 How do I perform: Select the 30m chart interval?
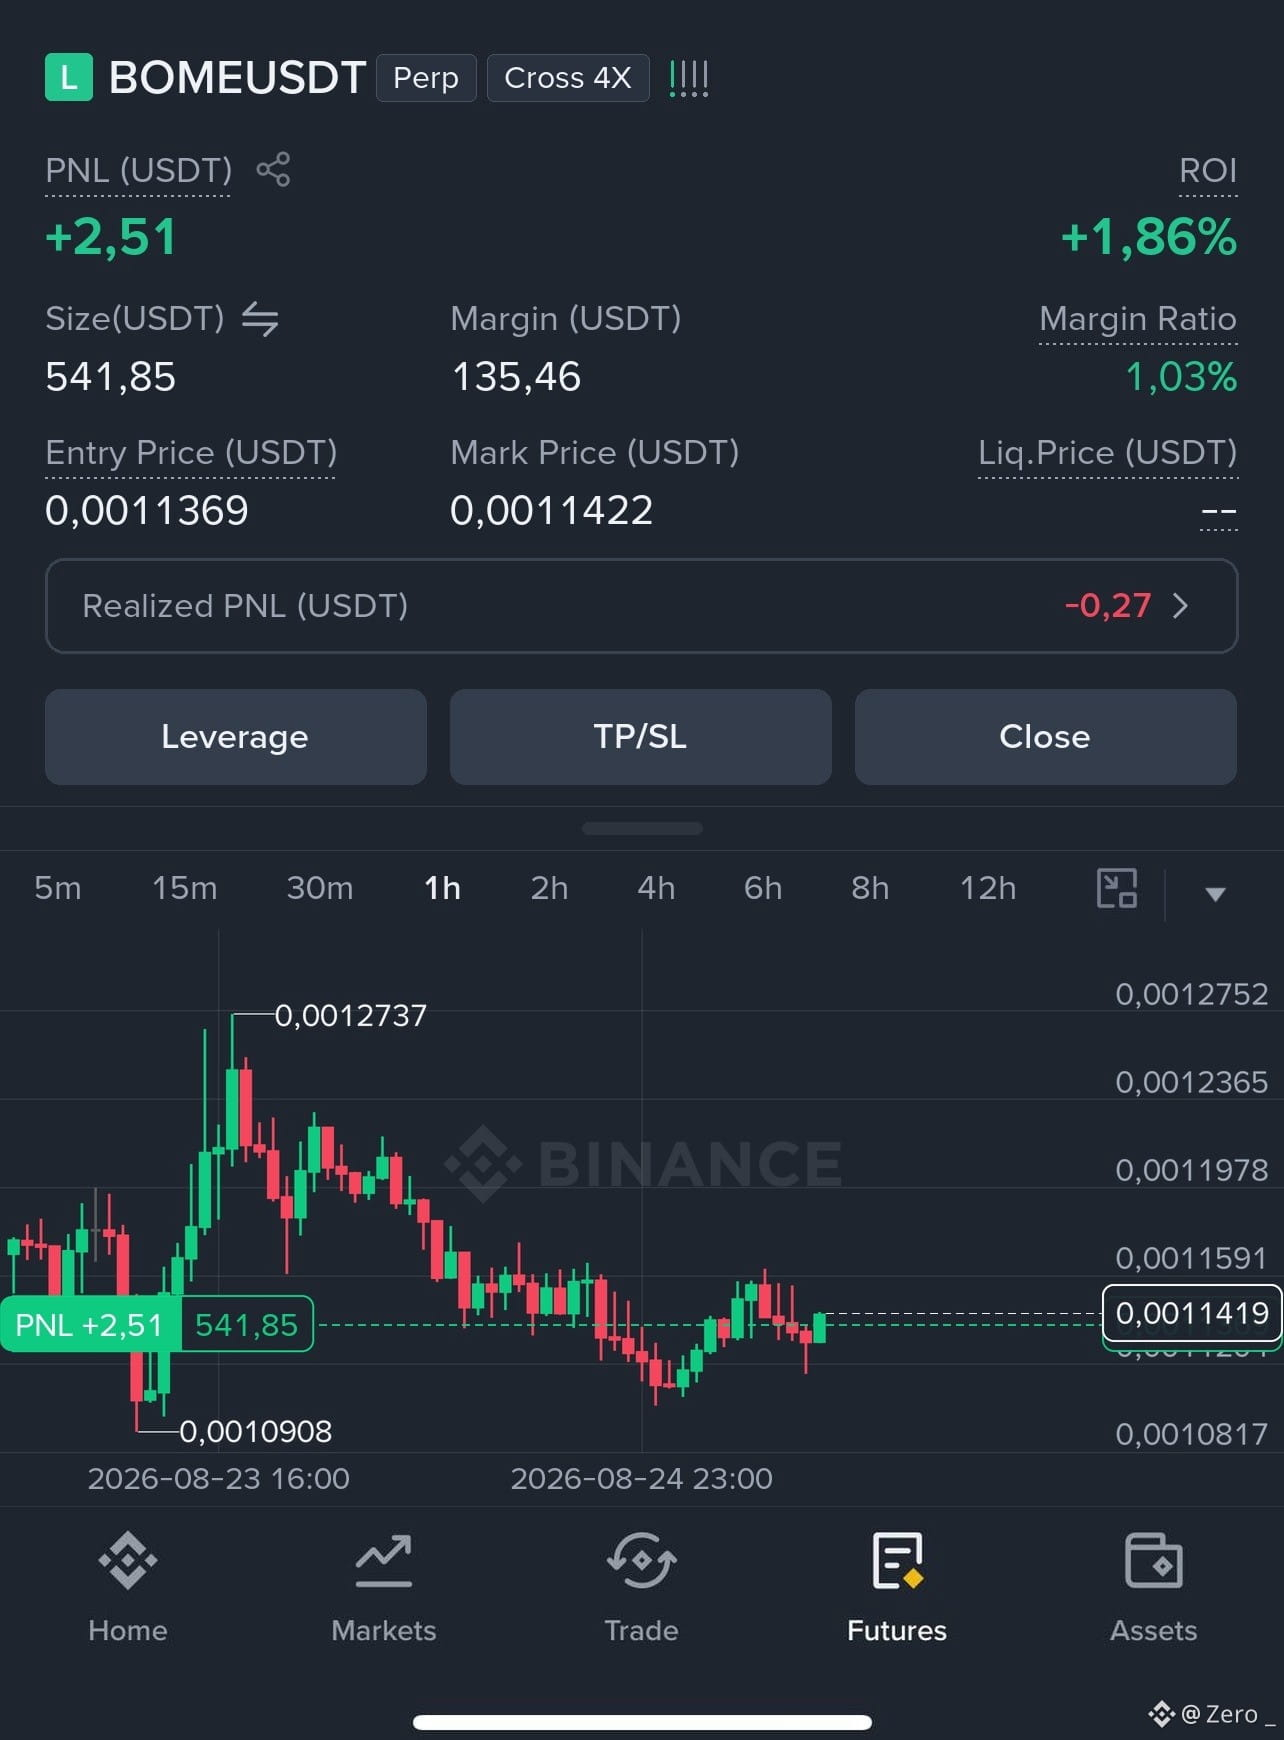click(320, 888)
